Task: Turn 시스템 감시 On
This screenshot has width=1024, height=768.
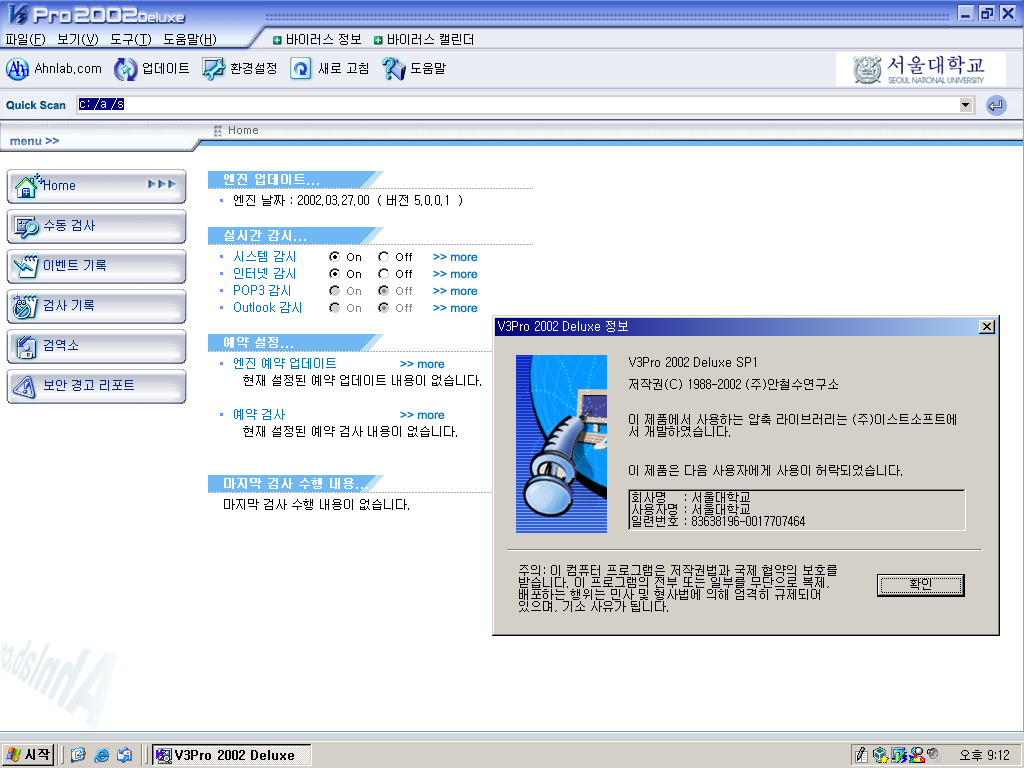Action: [334, 257]
